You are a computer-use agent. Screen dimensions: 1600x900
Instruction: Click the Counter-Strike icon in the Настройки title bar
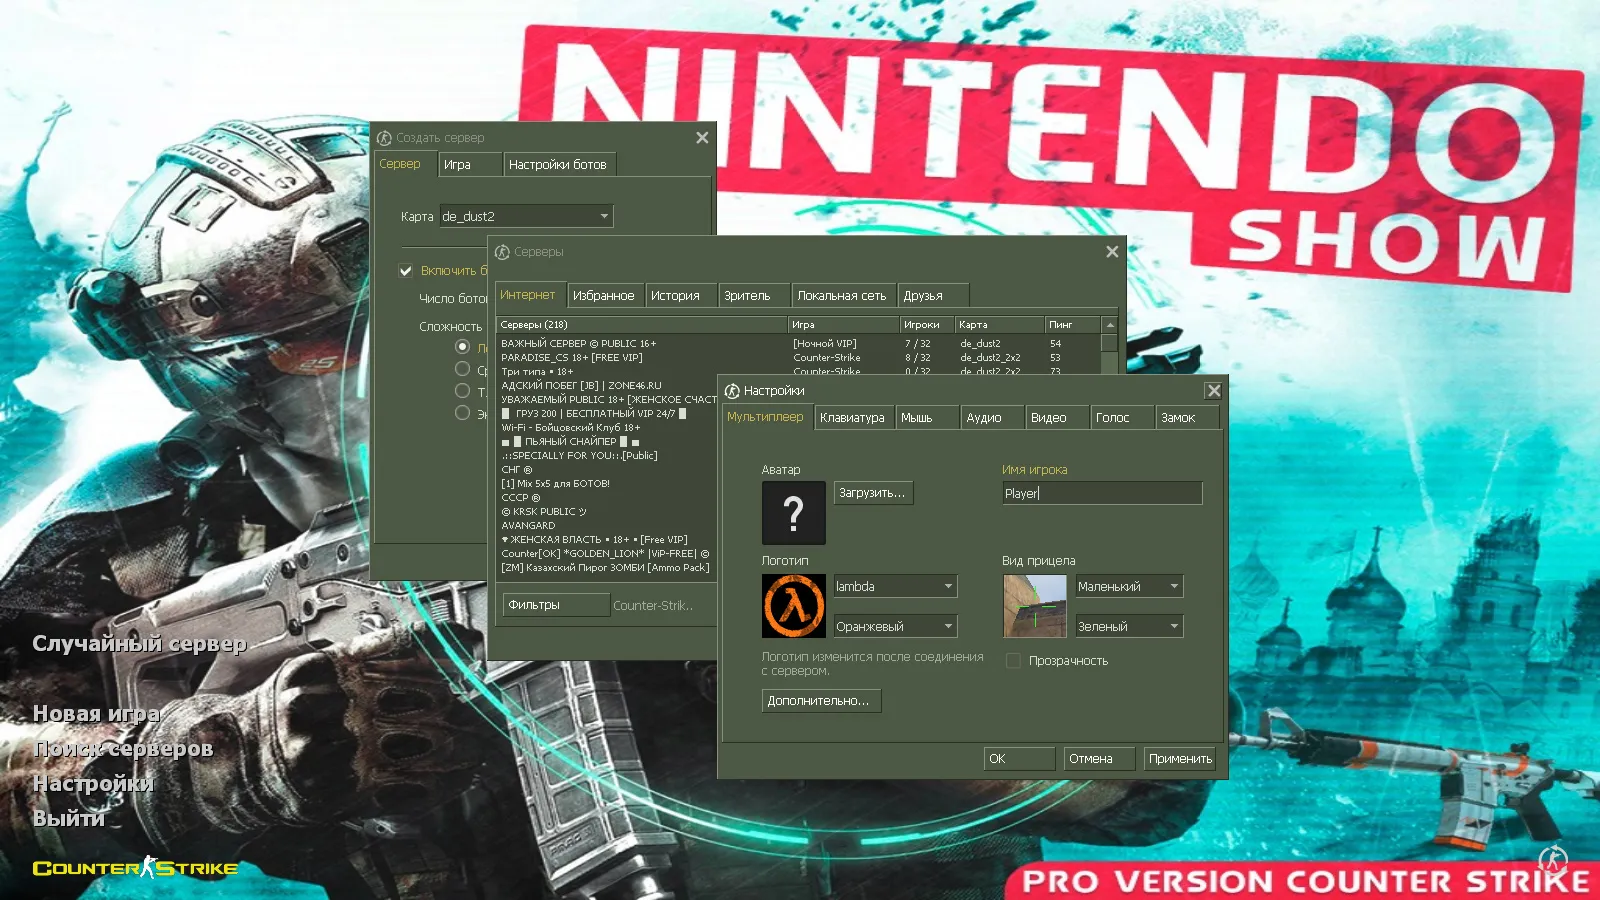pos(734,391)
